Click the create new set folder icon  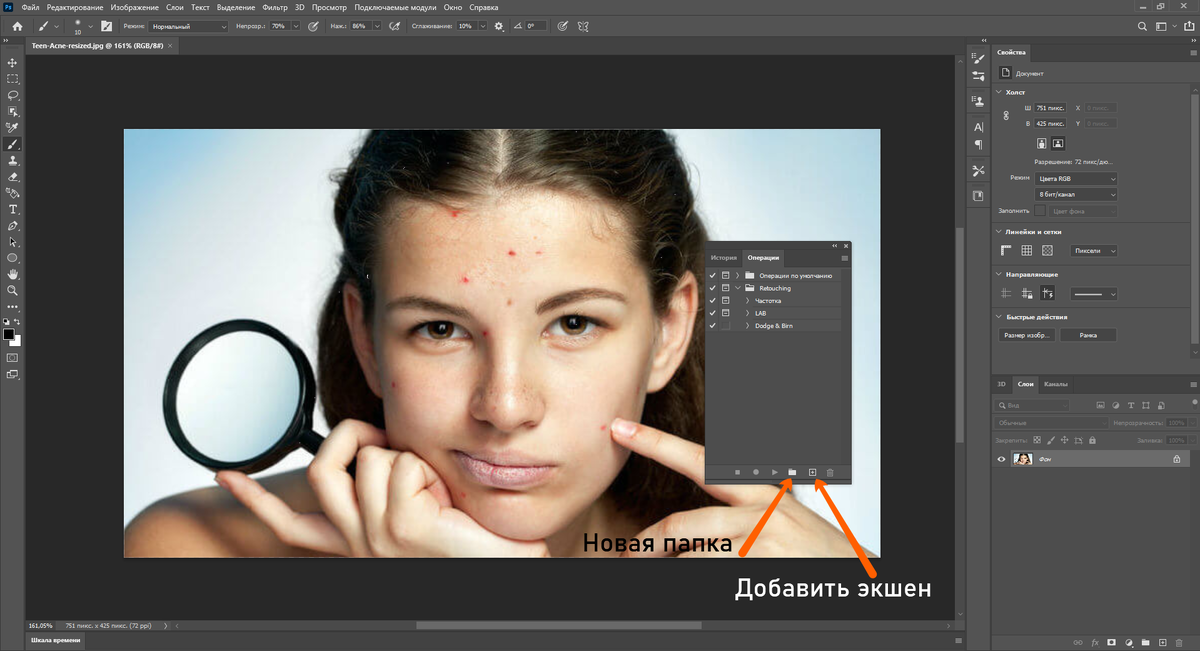click(792, 471)
